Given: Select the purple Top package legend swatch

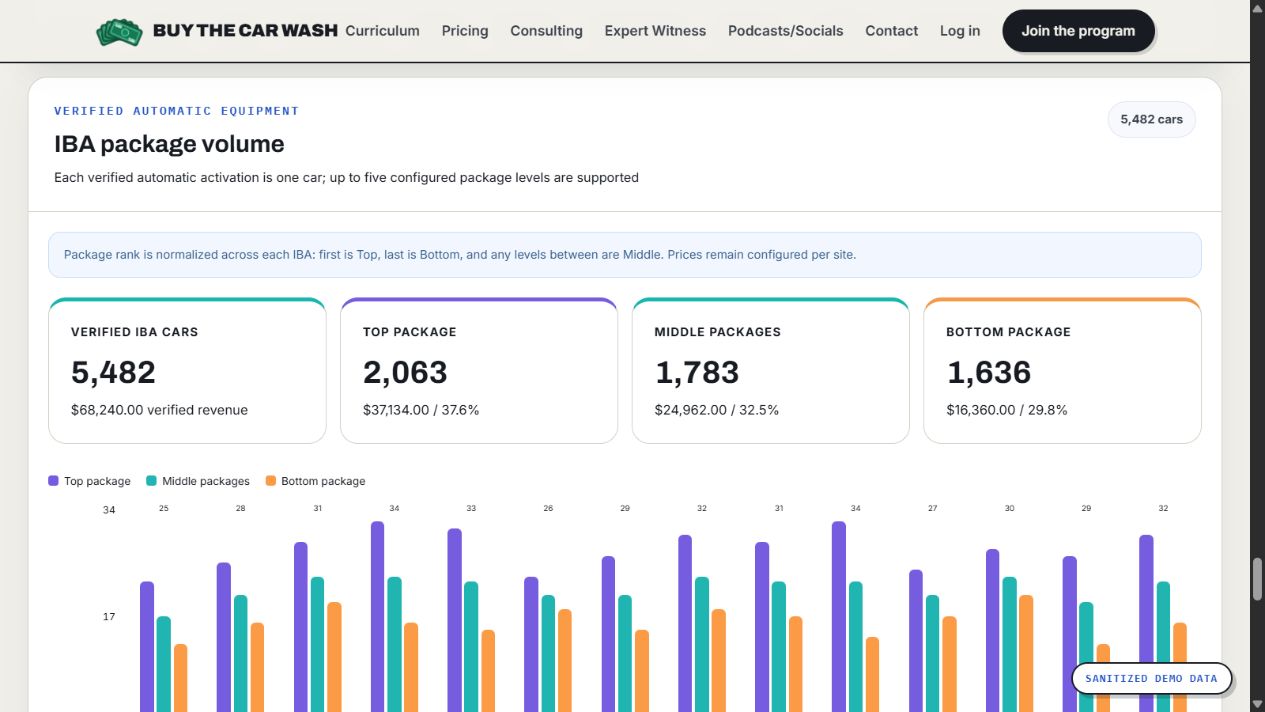Looking at the screenshot, I should (53, 481).
